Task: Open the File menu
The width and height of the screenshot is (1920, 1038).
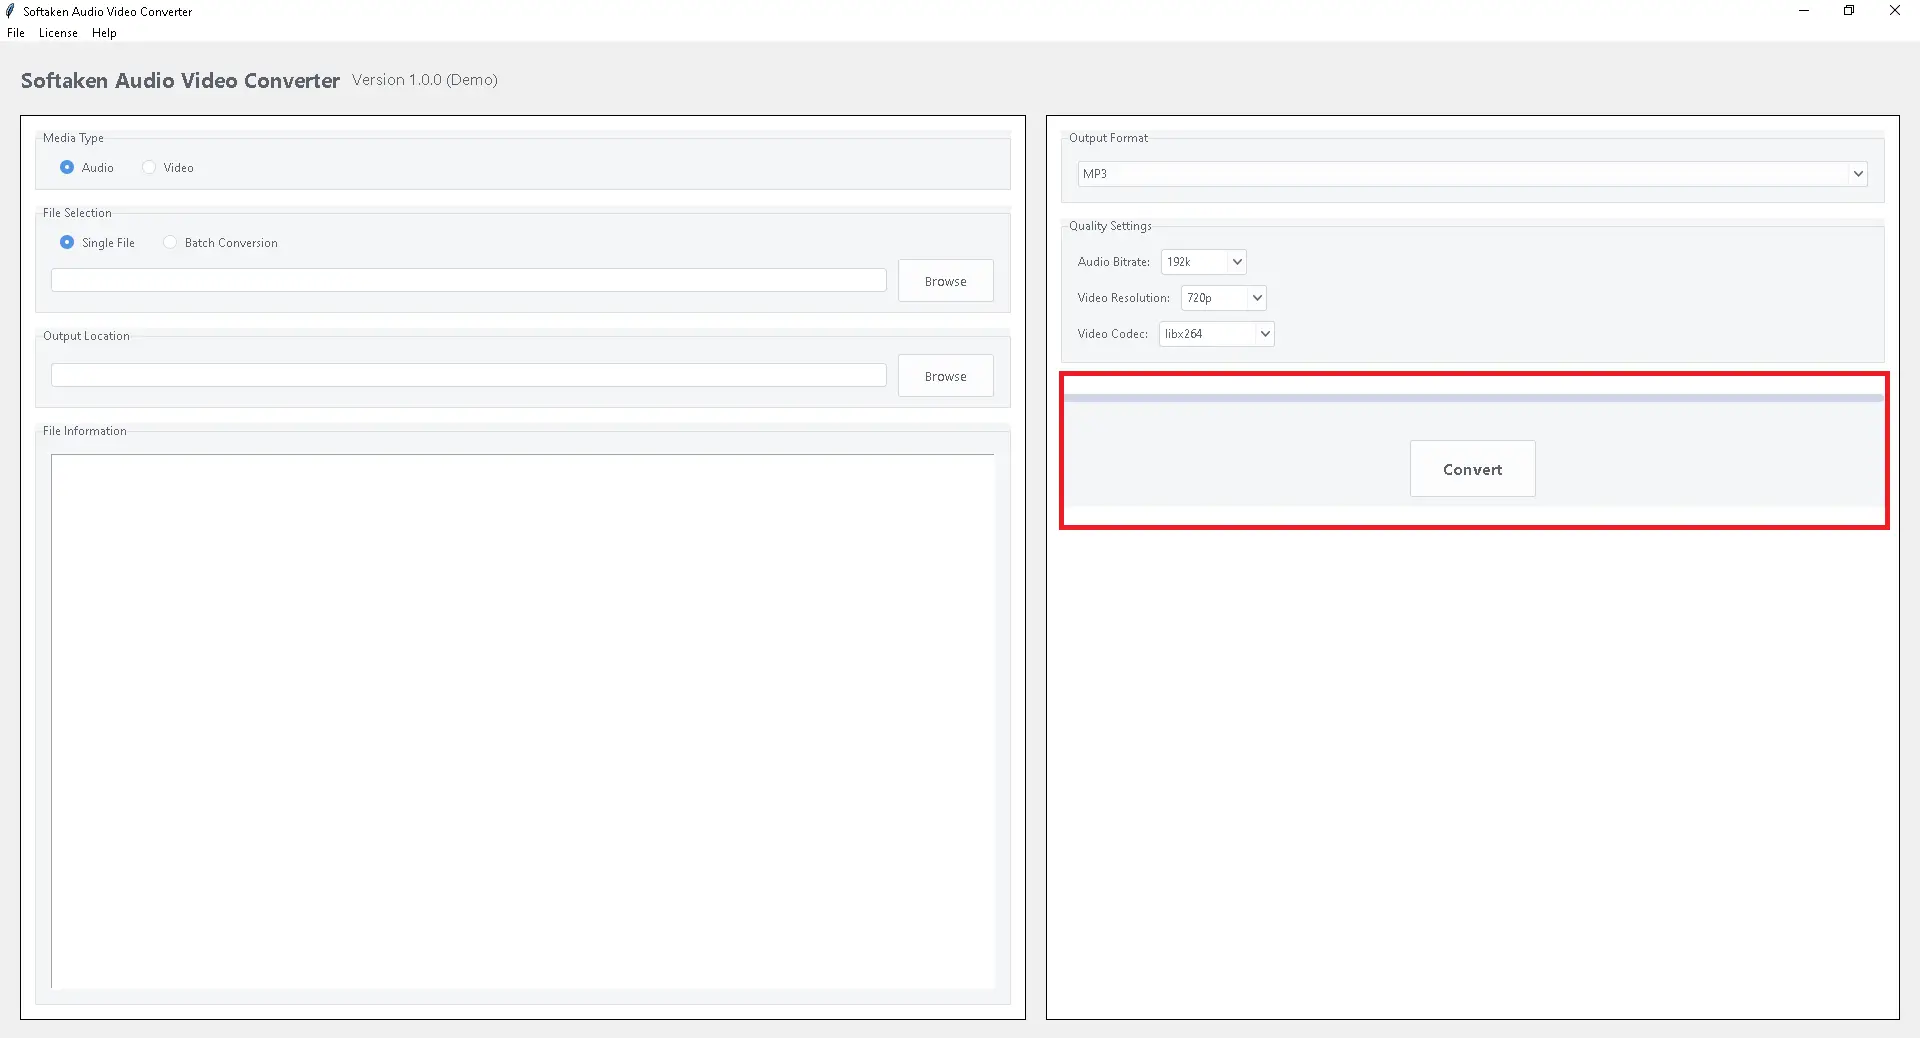Action: 16,33
